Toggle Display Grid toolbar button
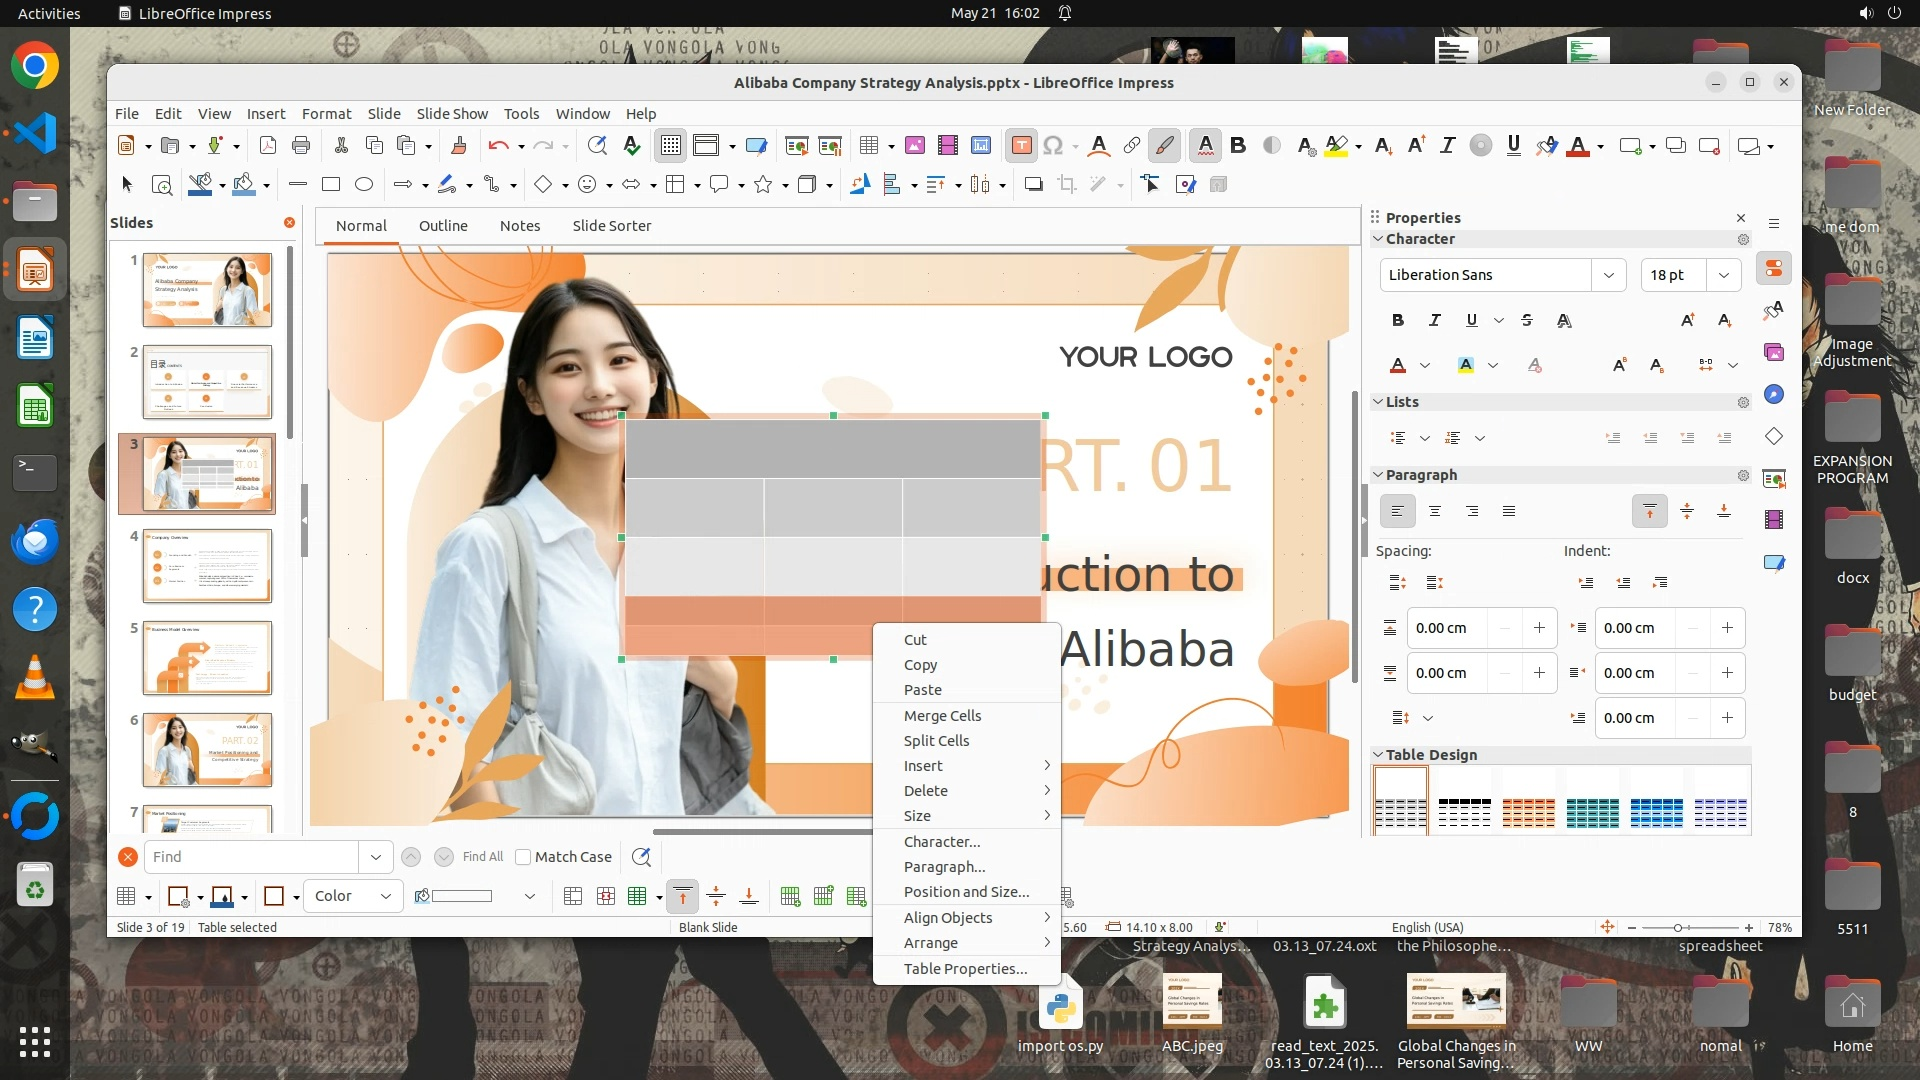This screenshot has width=1920, height=1080. [670, 146]
